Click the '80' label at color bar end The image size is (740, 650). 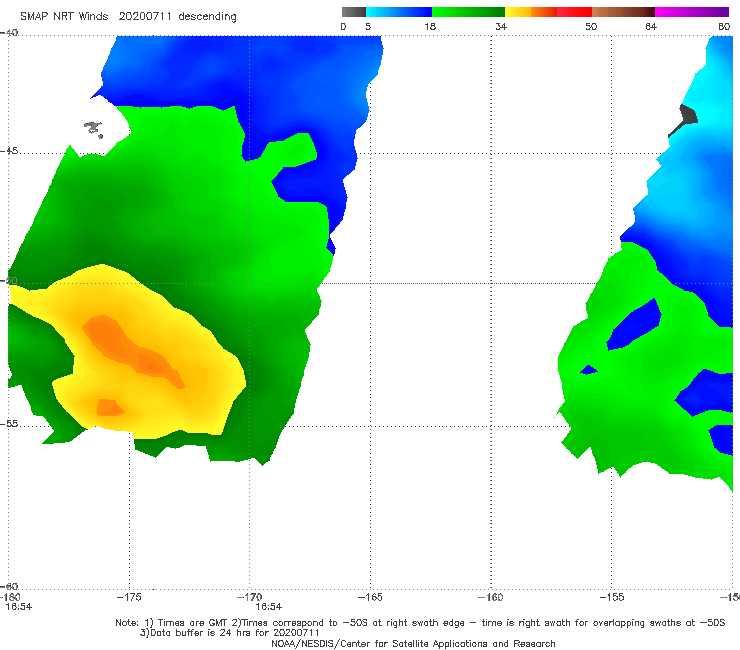724,27
